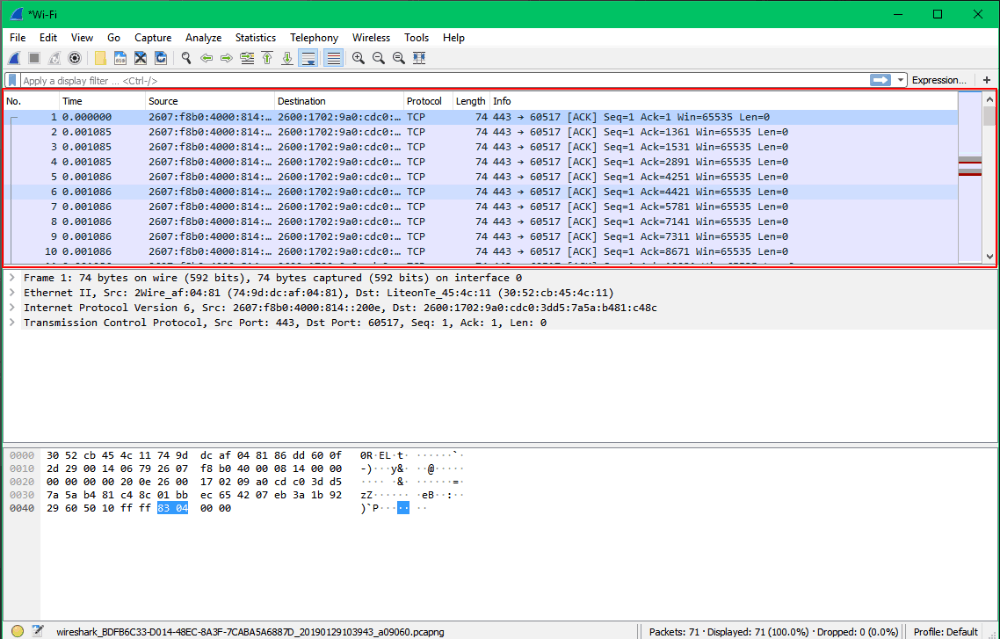Open capture options gear icon
This screenshot has width=1000, height=639.
click(x=75, y=58)
